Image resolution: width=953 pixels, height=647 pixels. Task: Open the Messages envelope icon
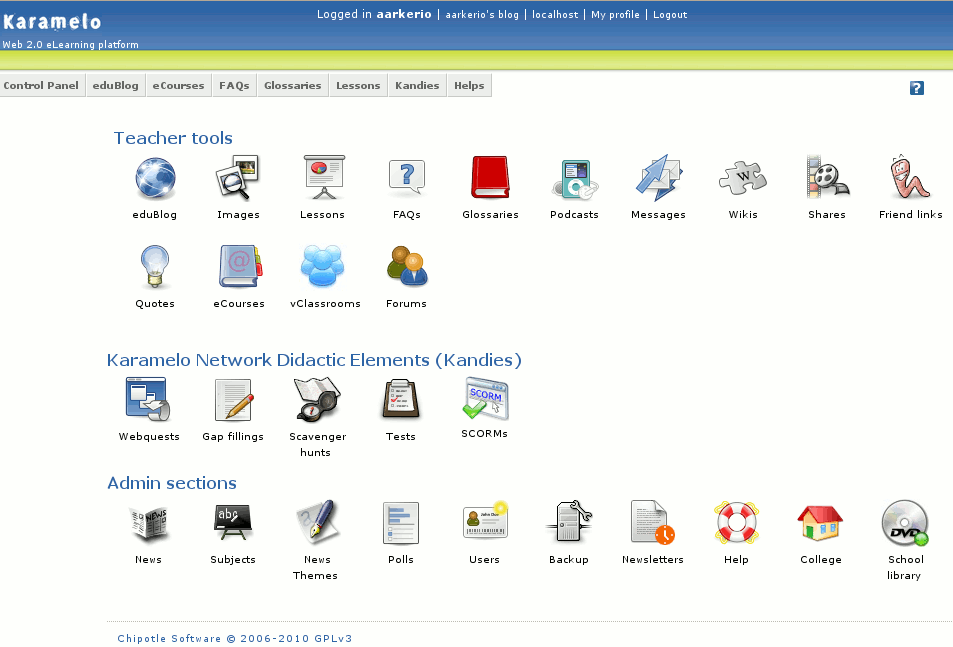[x=659, y=178]
